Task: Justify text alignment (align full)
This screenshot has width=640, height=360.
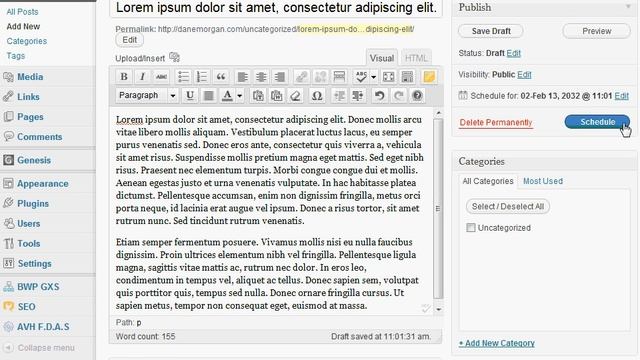Action: [x=209, y=96]
